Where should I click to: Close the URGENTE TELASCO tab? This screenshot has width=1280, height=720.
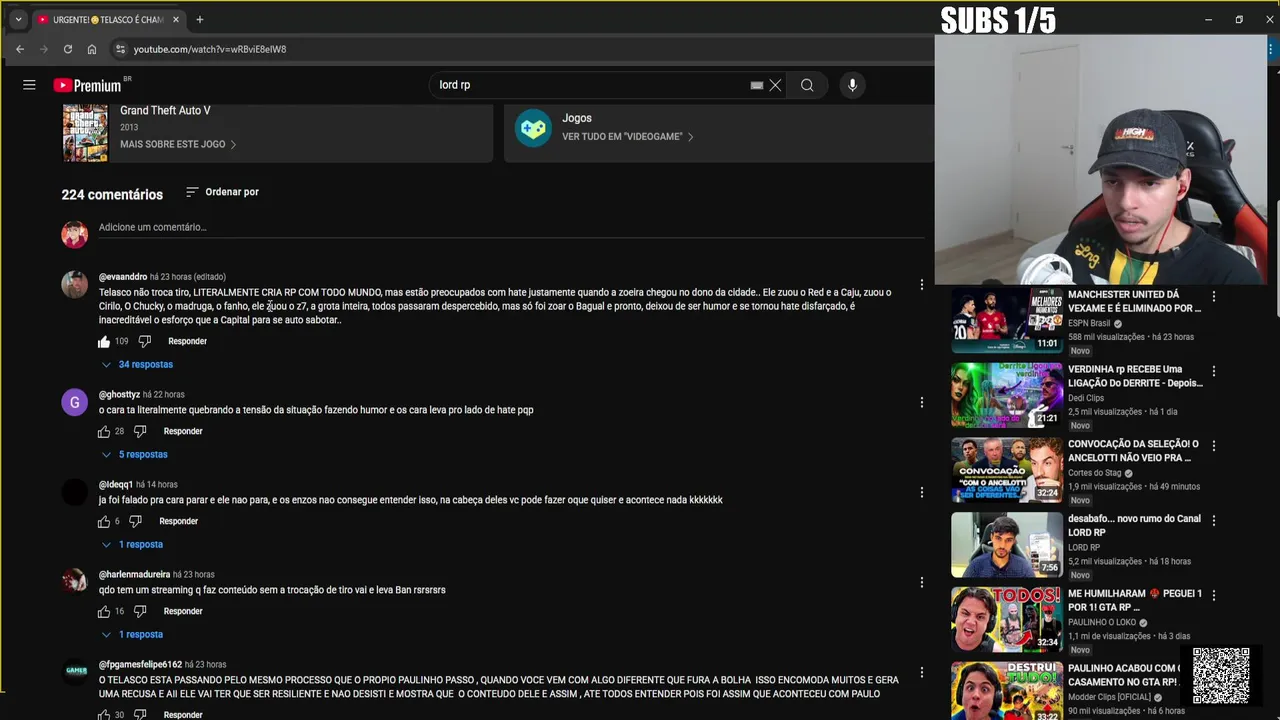pos(176,19)
